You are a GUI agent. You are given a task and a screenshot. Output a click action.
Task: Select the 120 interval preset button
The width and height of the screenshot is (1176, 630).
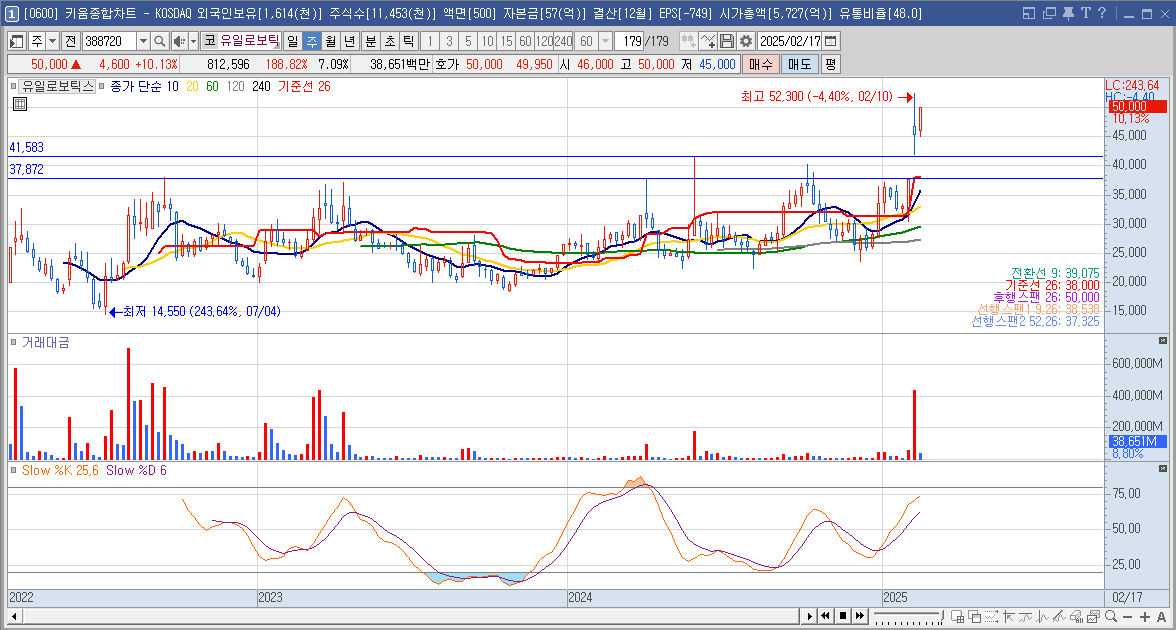pos(544,40)
